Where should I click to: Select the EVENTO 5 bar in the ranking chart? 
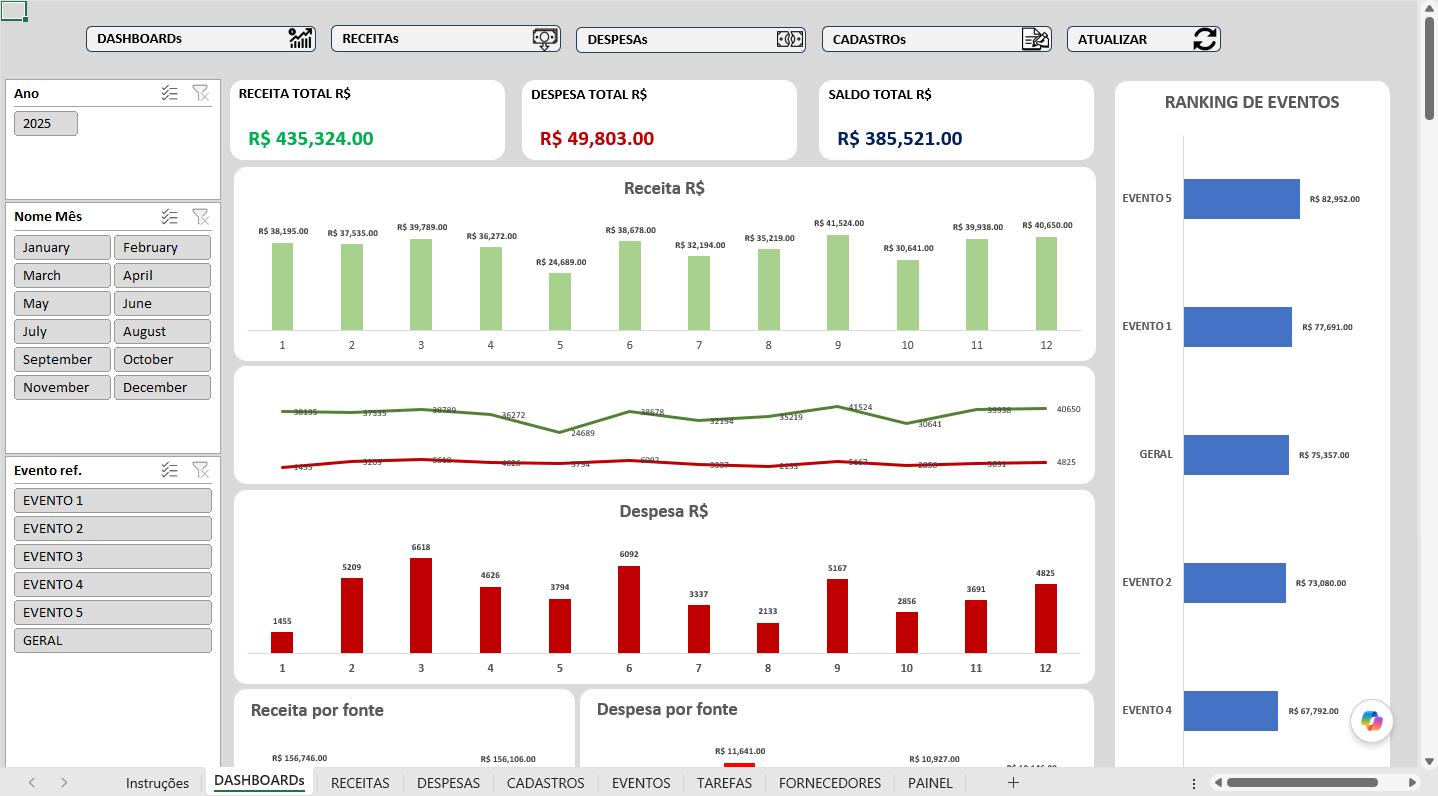1241,199
